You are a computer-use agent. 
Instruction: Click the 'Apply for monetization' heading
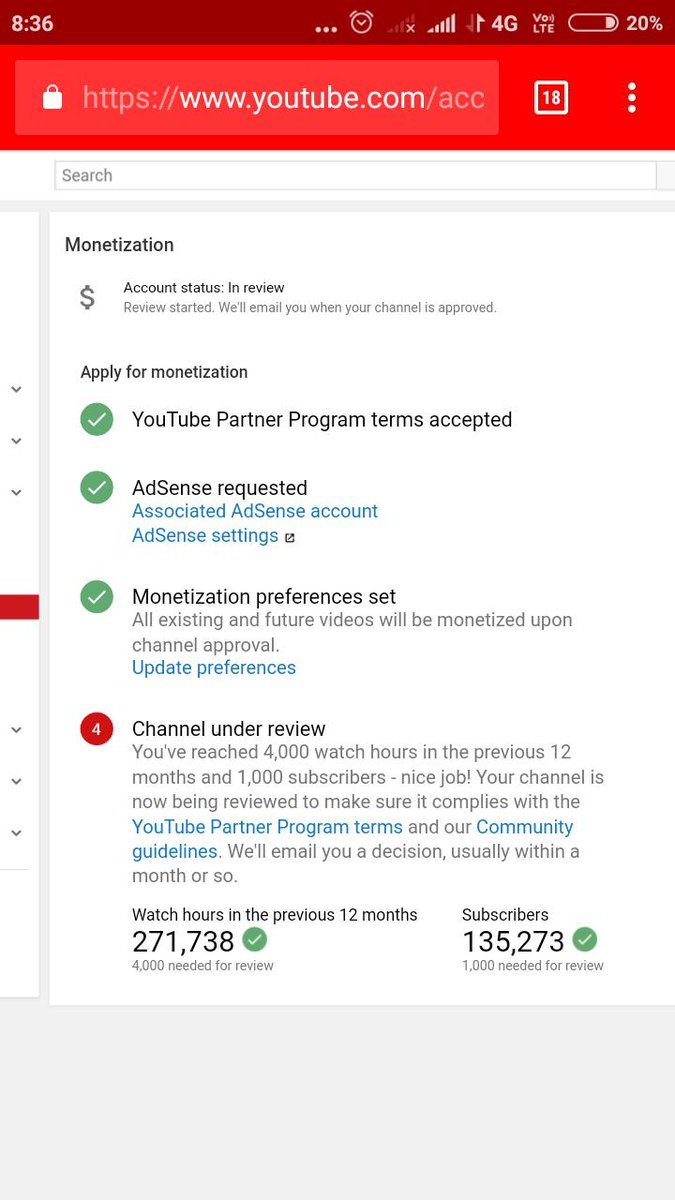(x=164, y=372)
